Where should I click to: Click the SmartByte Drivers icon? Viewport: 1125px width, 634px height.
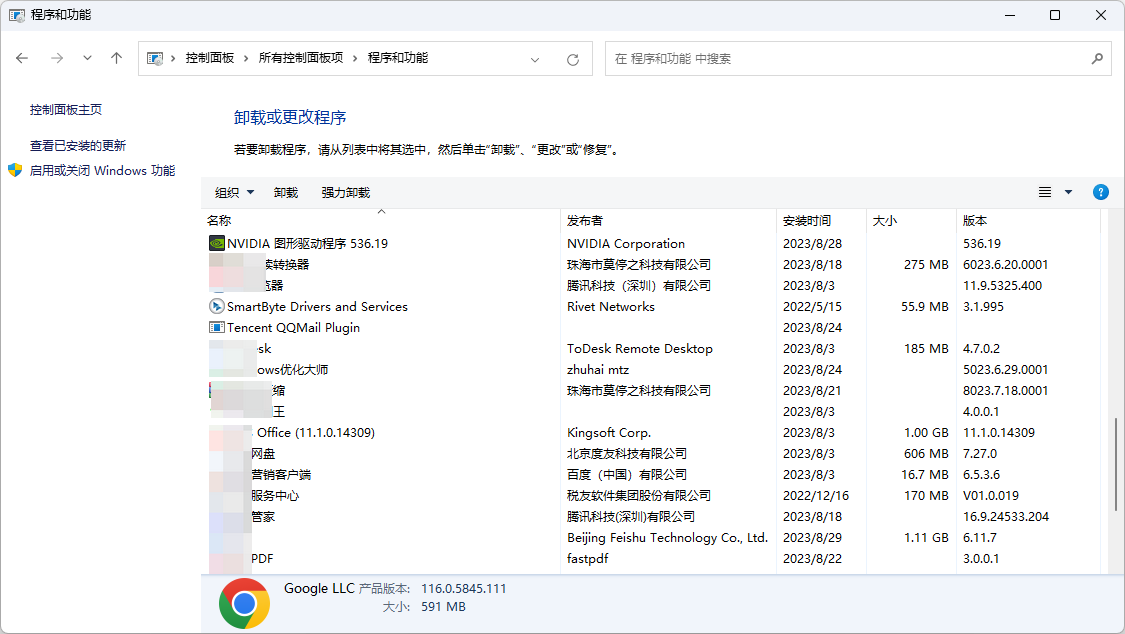click(x=217, y=307)
